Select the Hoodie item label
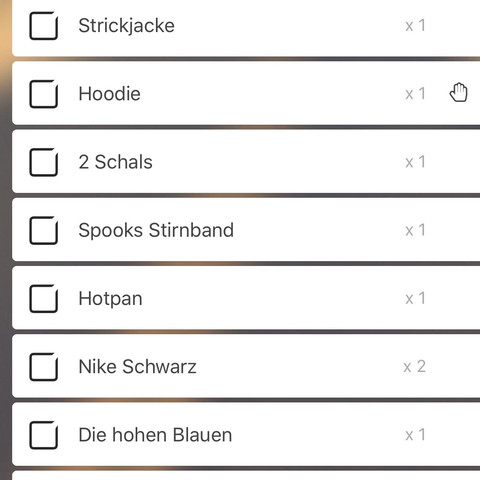The height and width of the screenshot is (480, 480). (x=109, y=94)
